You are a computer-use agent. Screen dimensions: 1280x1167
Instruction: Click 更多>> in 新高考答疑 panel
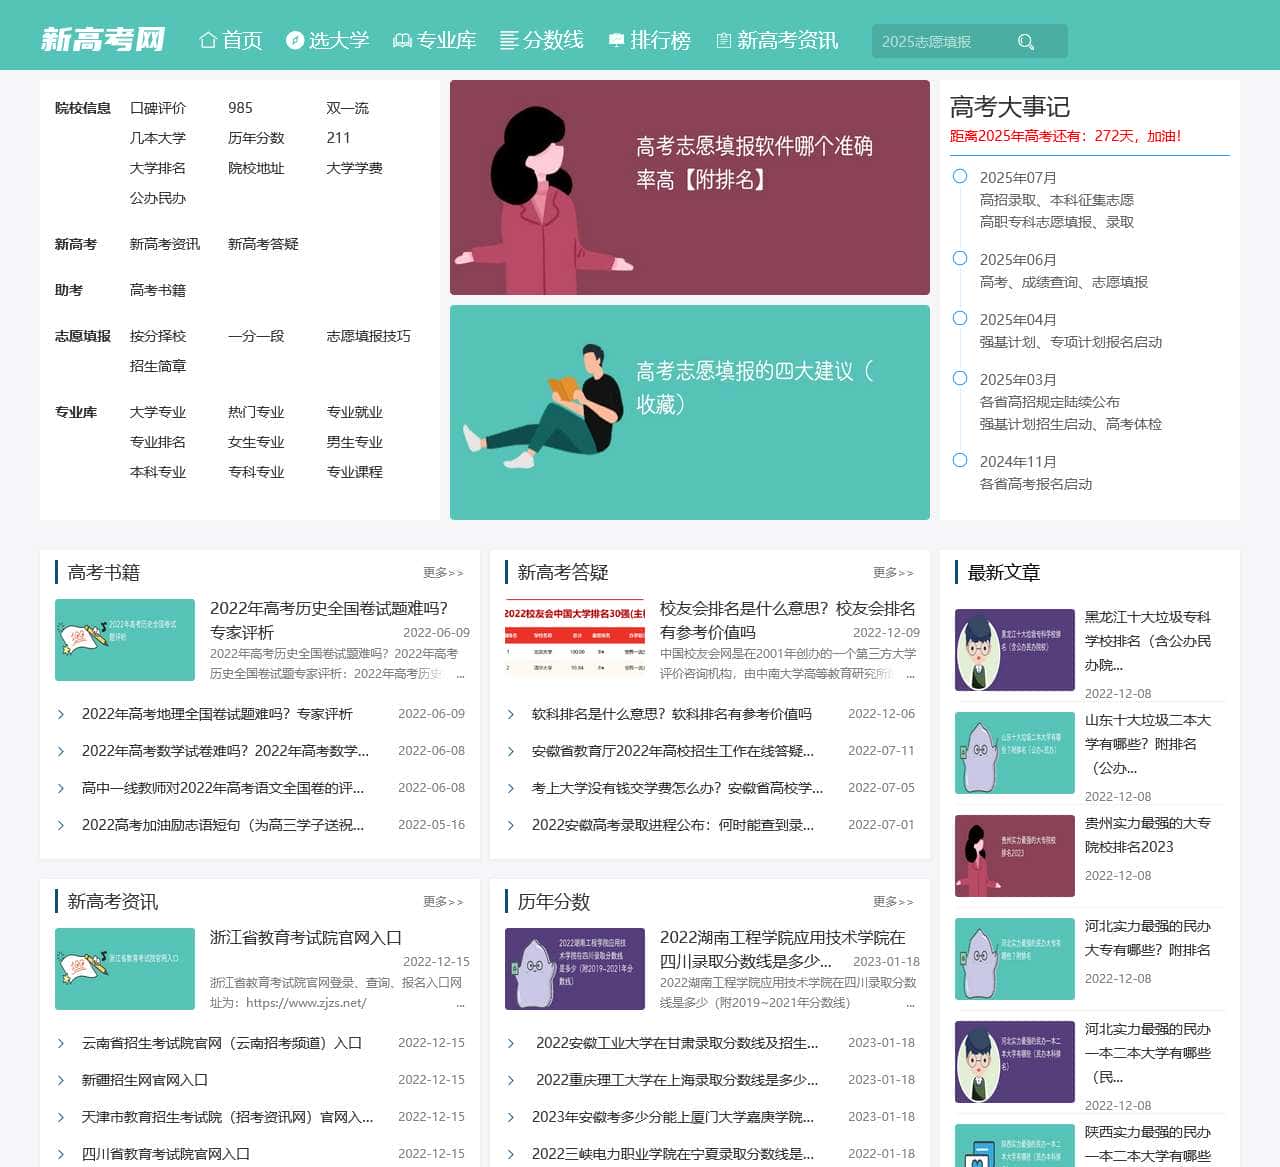point(893,572)
